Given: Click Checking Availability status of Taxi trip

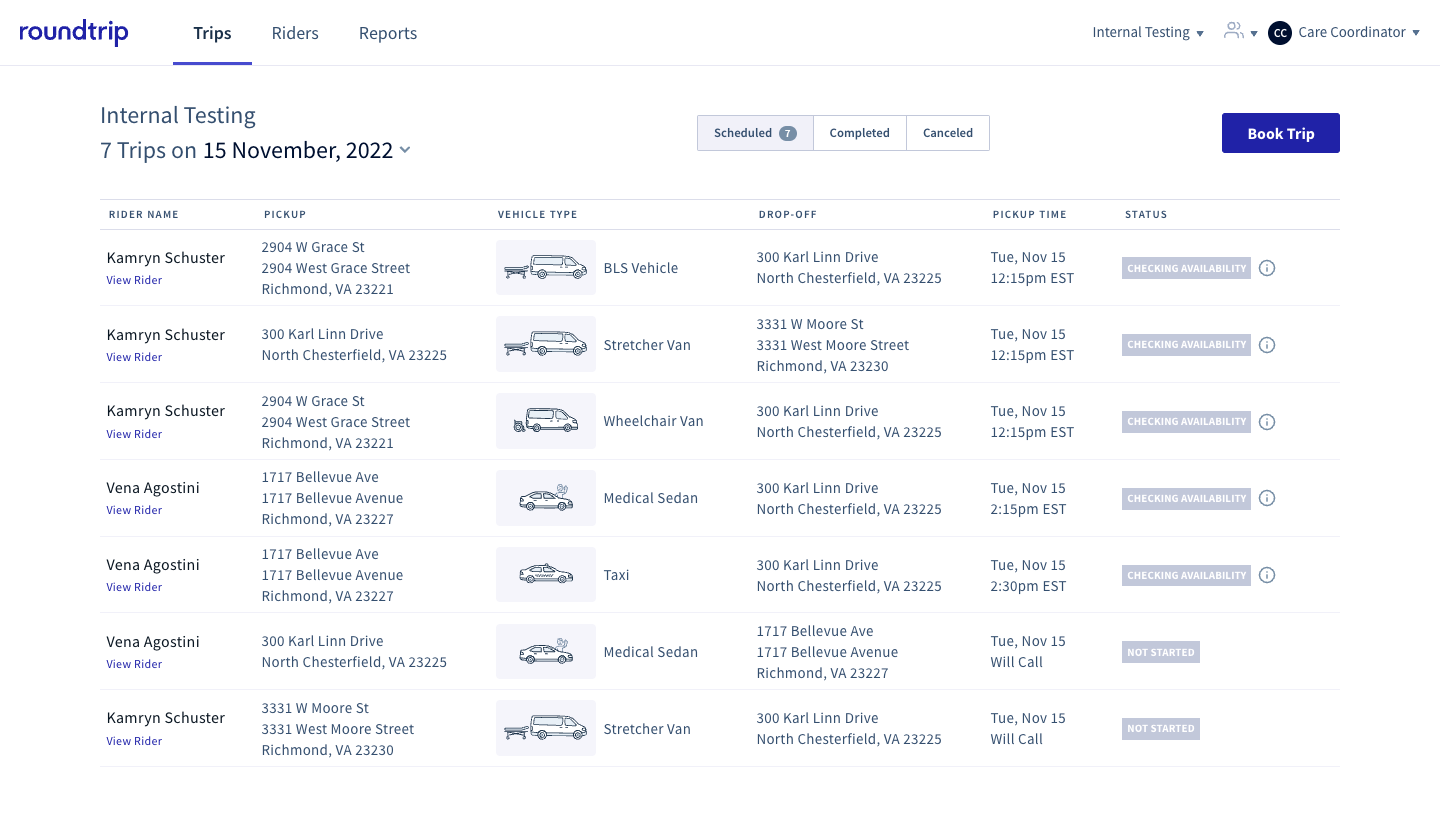Looking at the screenshot, I should [1186, 575].
